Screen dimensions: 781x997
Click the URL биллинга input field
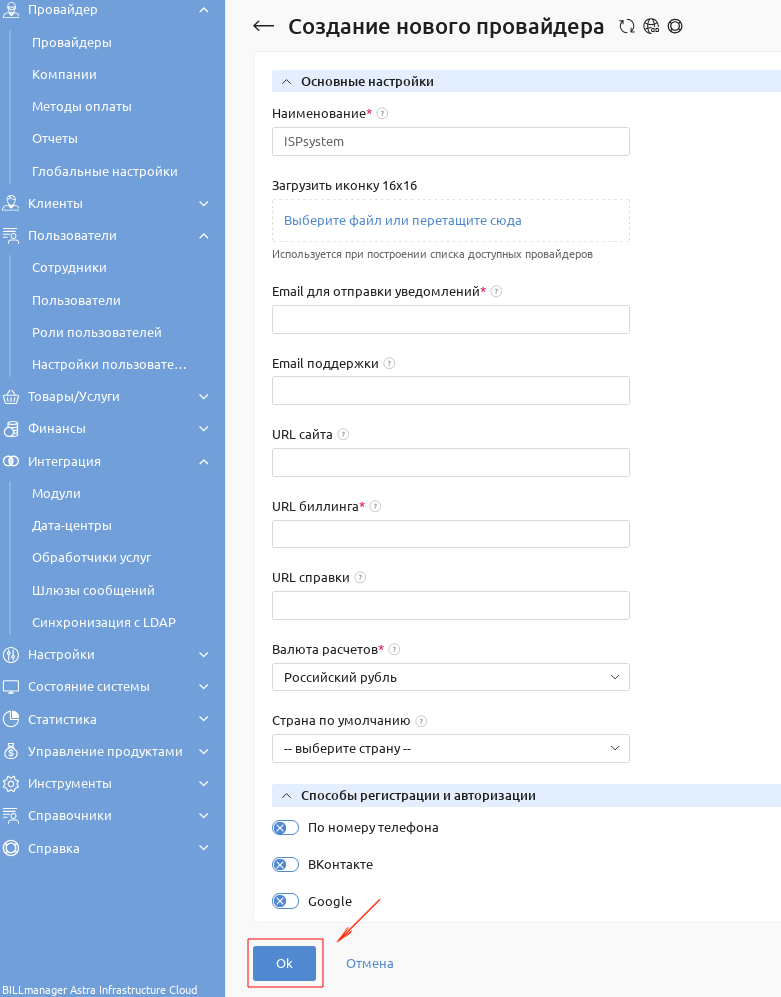[x=451, y=534]
